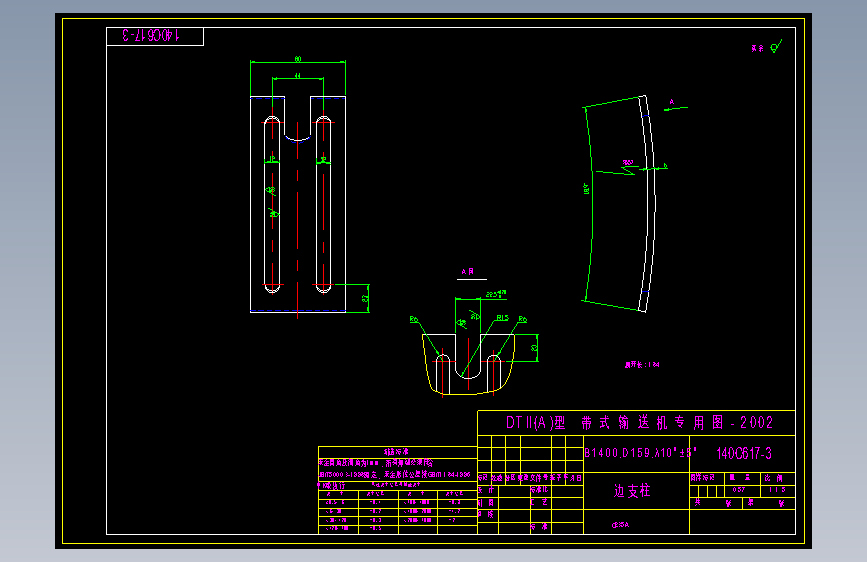The width and height of the screenshot is (867, 562).
Task: Click the material text at title block bottom
Action: (x=620, y=525)
